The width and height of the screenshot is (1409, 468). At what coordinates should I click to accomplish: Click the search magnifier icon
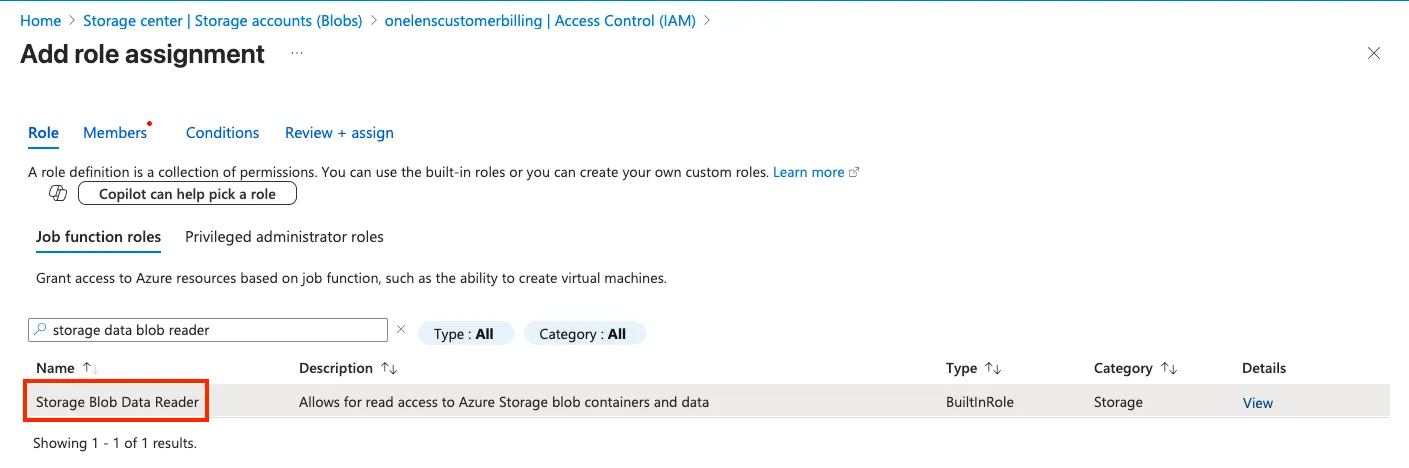coord(40,330)
